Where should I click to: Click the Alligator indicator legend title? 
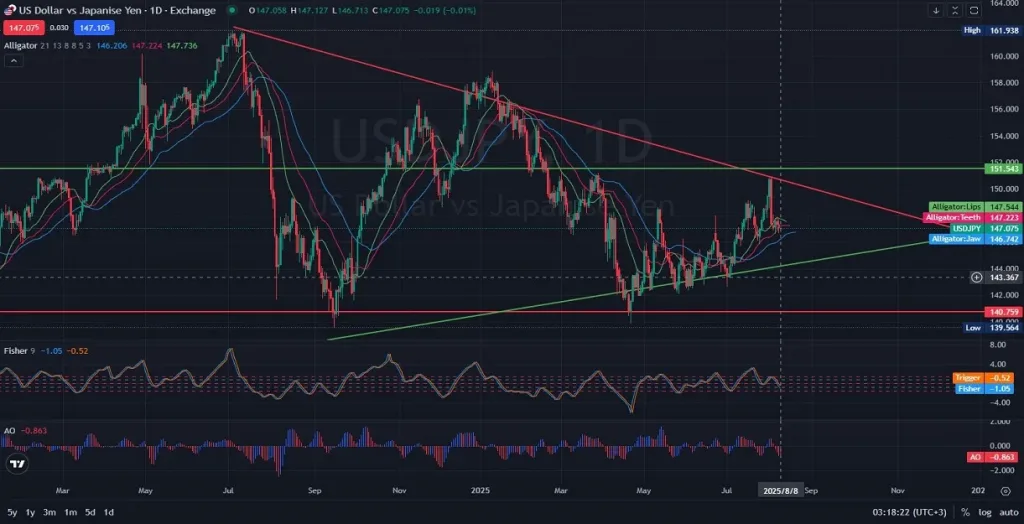click(20, 46)
